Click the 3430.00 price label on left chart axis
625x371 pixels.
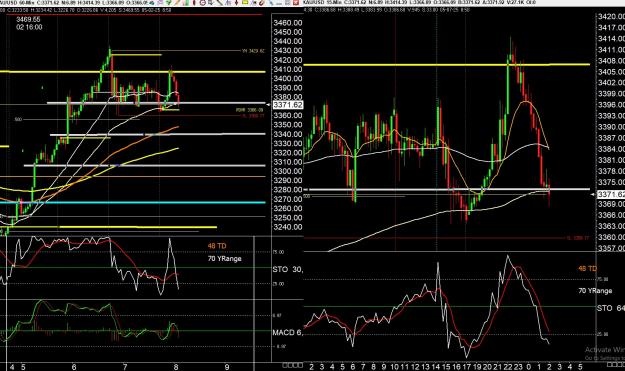click(287, 51)
